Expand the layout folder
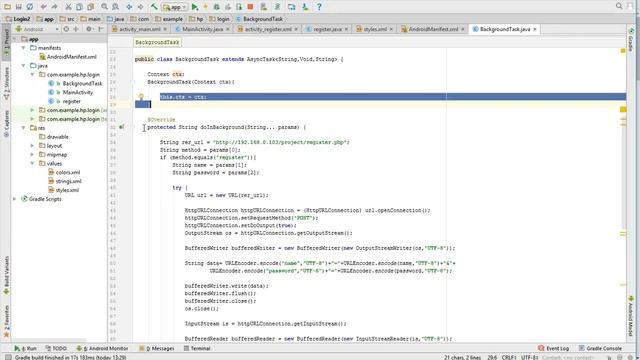 coord(32,145)
